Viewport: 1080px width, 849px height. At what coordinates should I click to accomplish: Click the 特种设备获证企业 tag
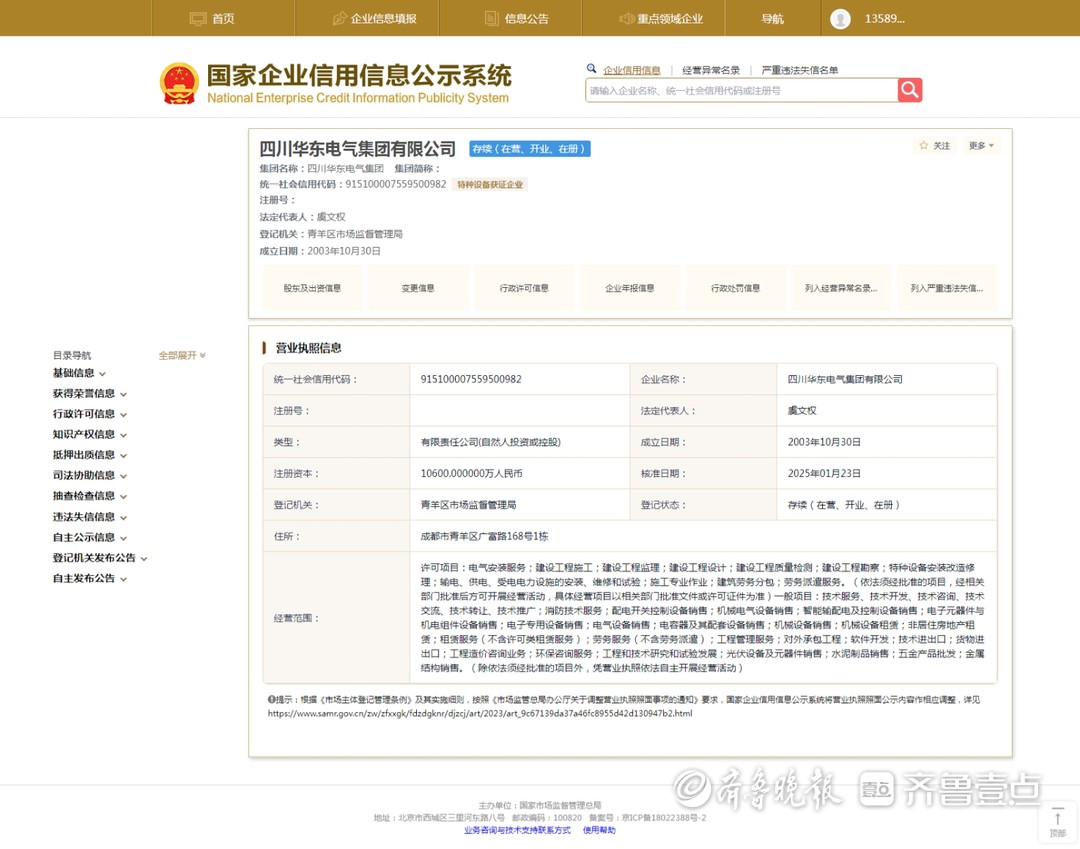[490, 185]
